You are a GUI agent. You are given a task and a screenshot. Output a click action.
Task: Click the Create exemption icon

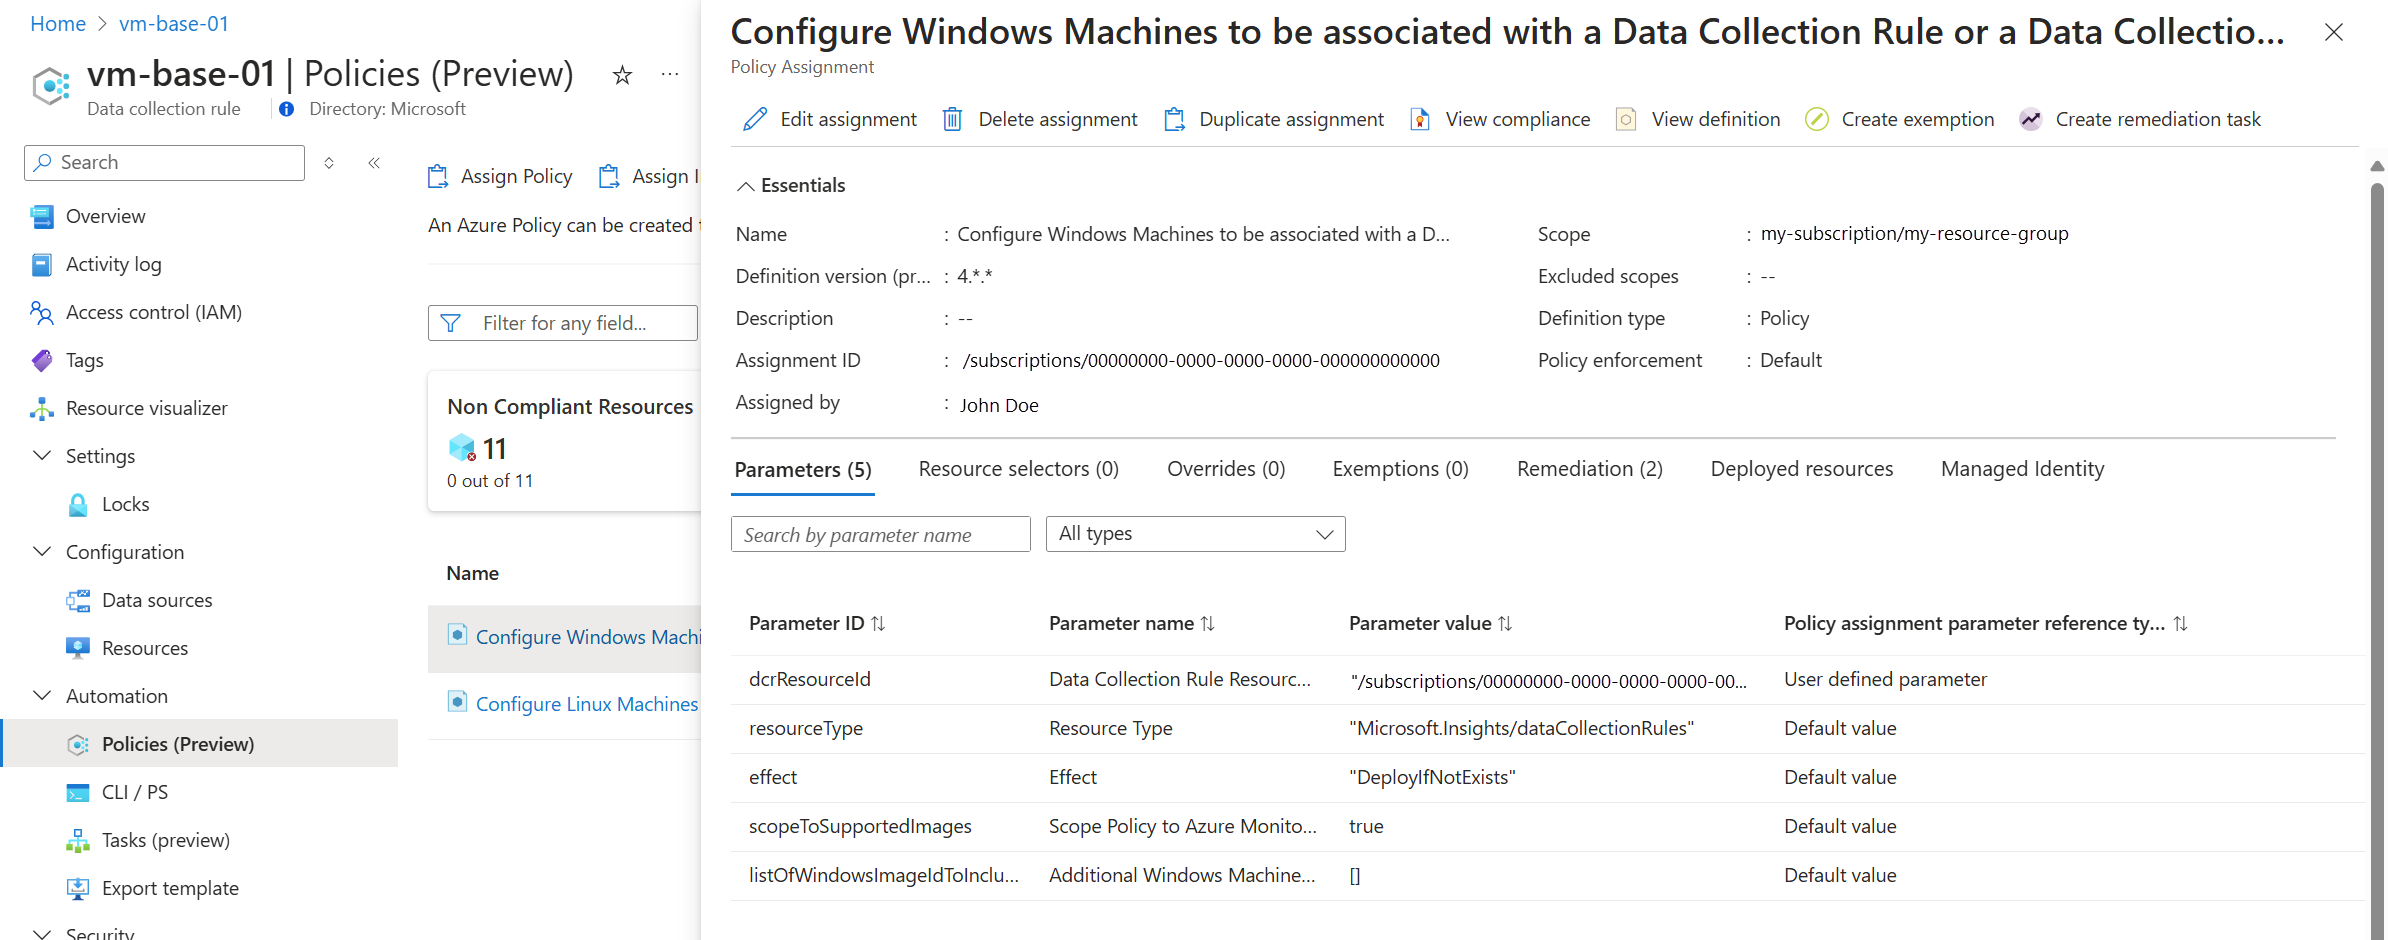[1816, 120]
